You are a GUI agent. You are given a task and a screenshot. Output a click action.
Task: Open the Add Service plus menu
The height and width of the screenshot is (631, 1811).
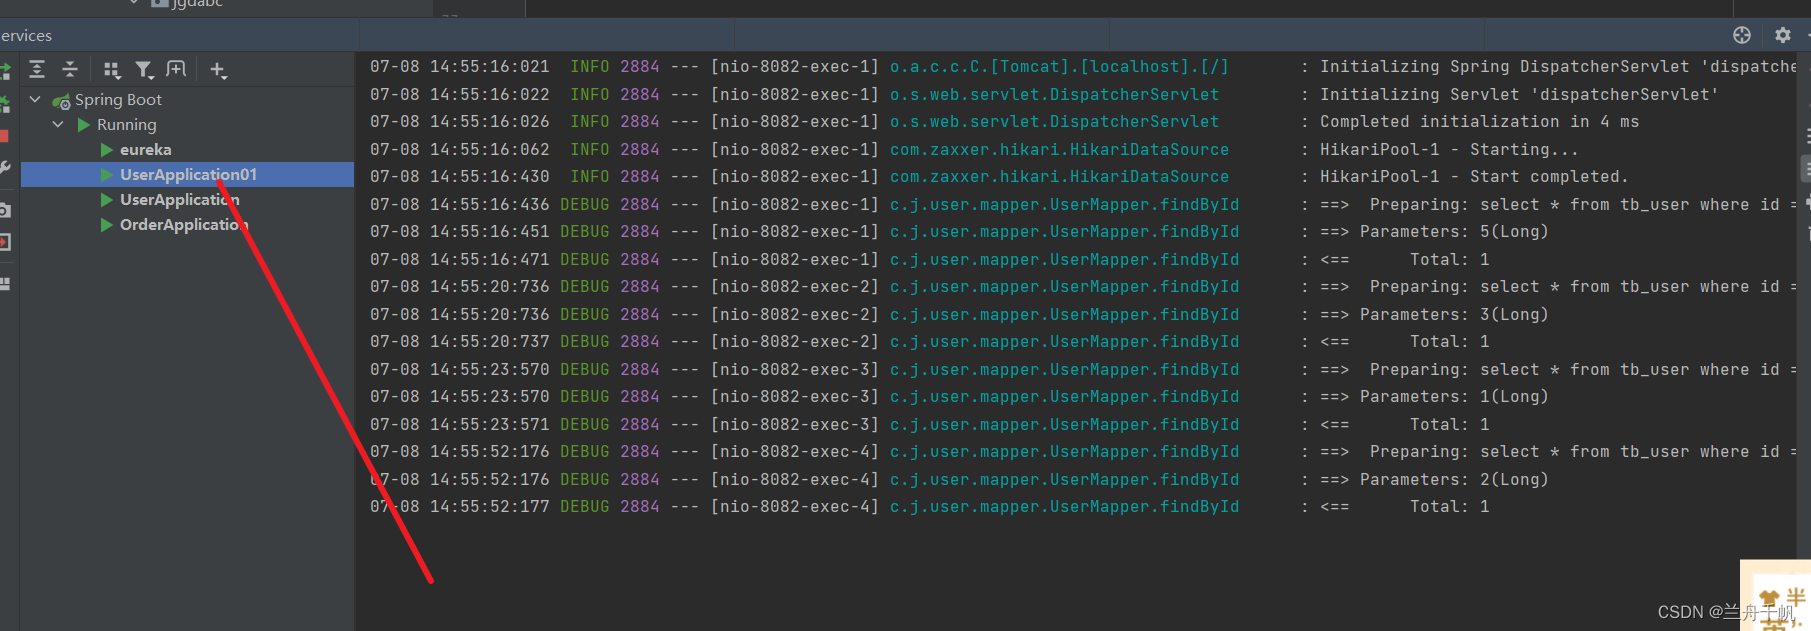coord(218,70)
